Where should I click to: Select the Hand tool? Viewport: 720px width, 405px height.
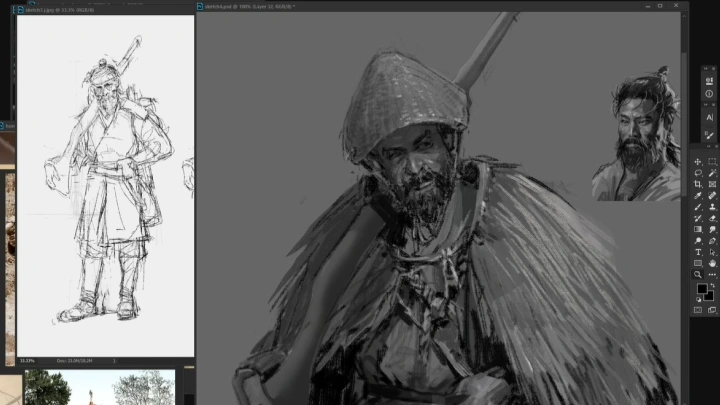point(712,263)
